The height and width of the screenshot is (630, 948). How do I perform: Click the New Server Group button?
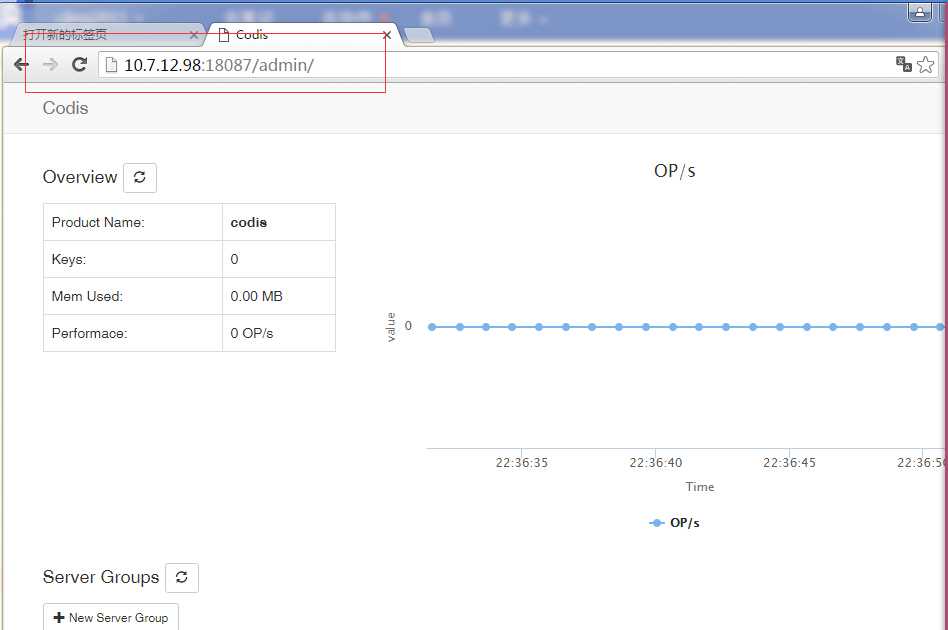(111, 617)
